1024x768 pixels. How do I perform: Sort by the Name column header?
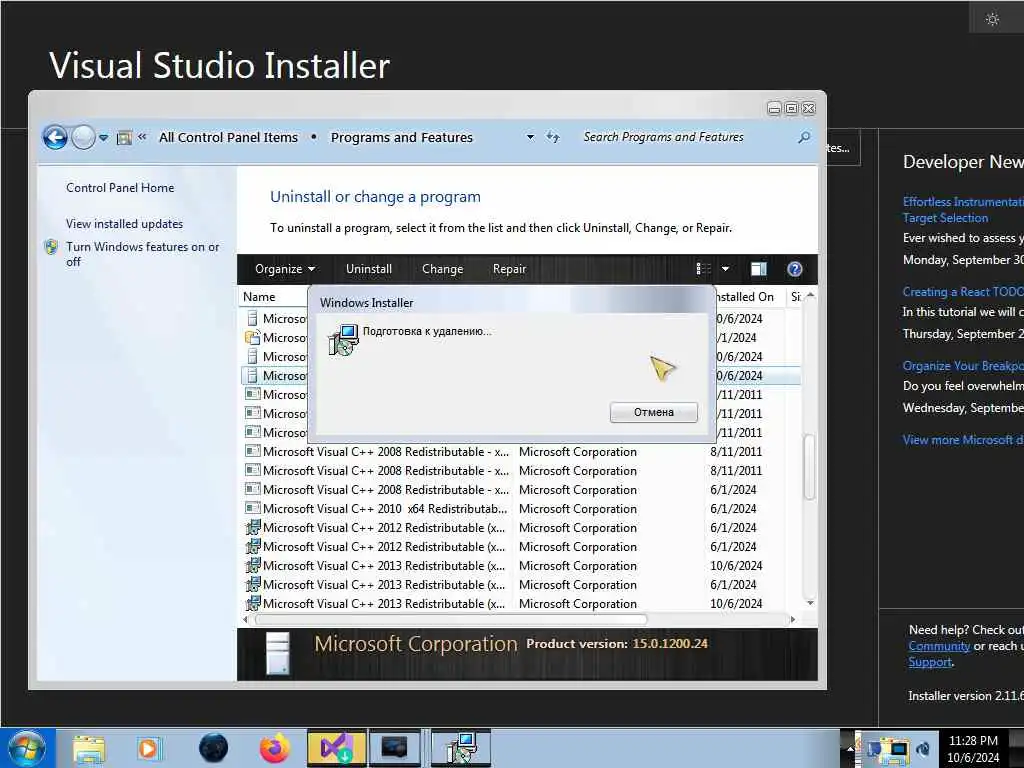click(259, 297)
